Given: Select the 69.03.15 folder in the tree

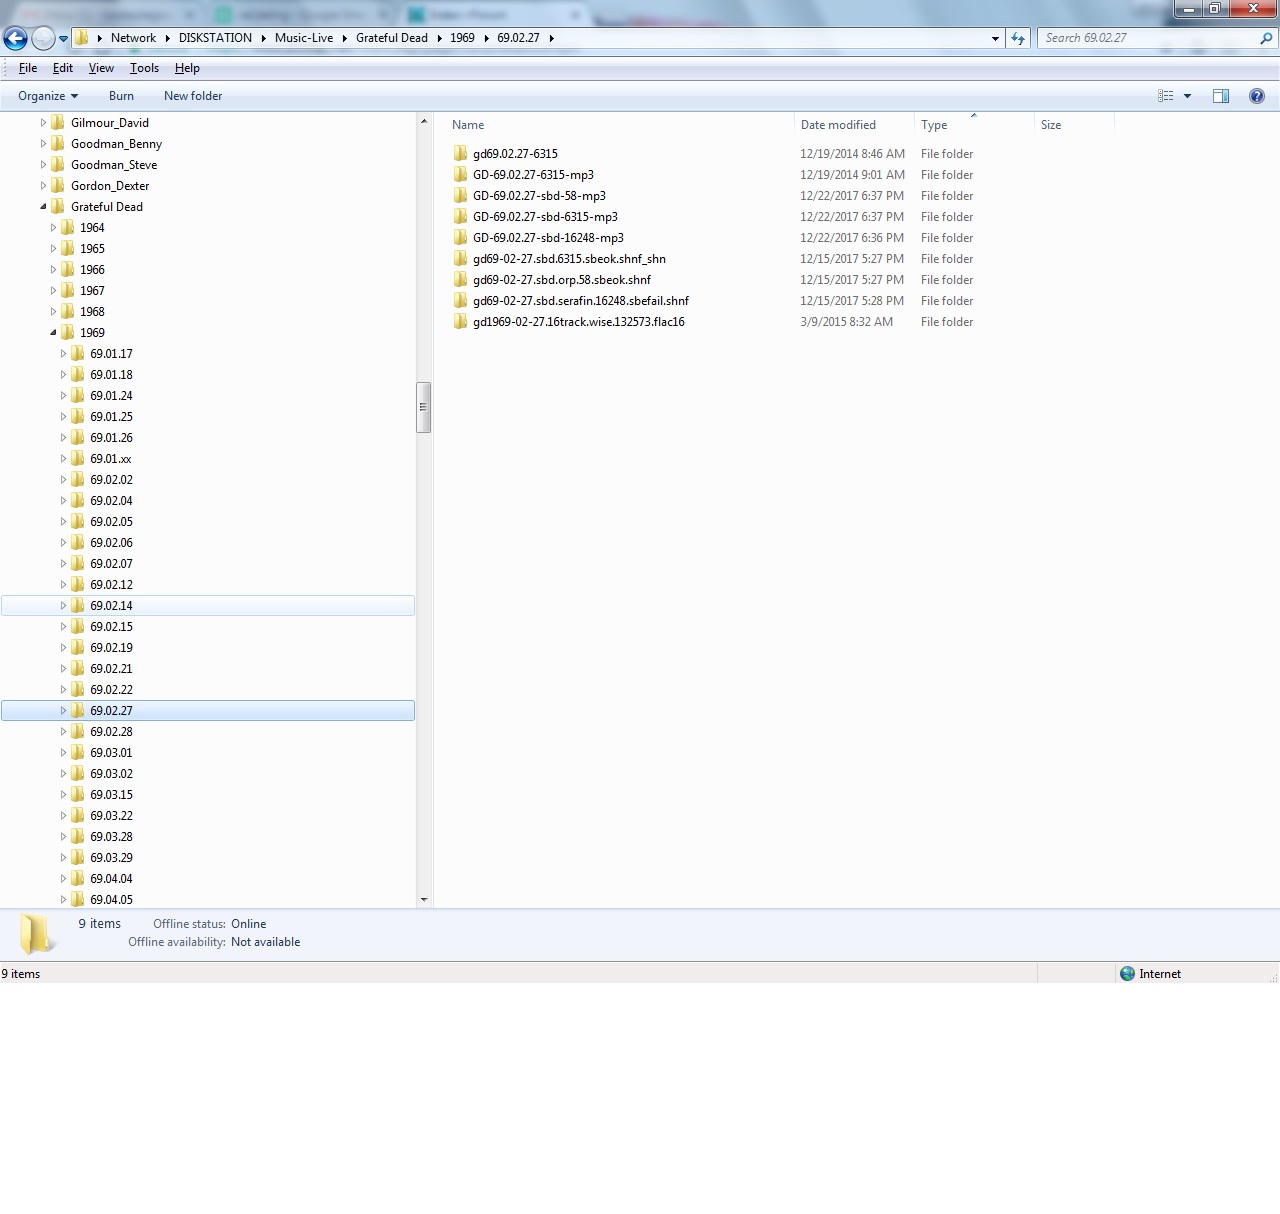Looking at the screenshot, I should pyautogui.click(x=111, y=795).
